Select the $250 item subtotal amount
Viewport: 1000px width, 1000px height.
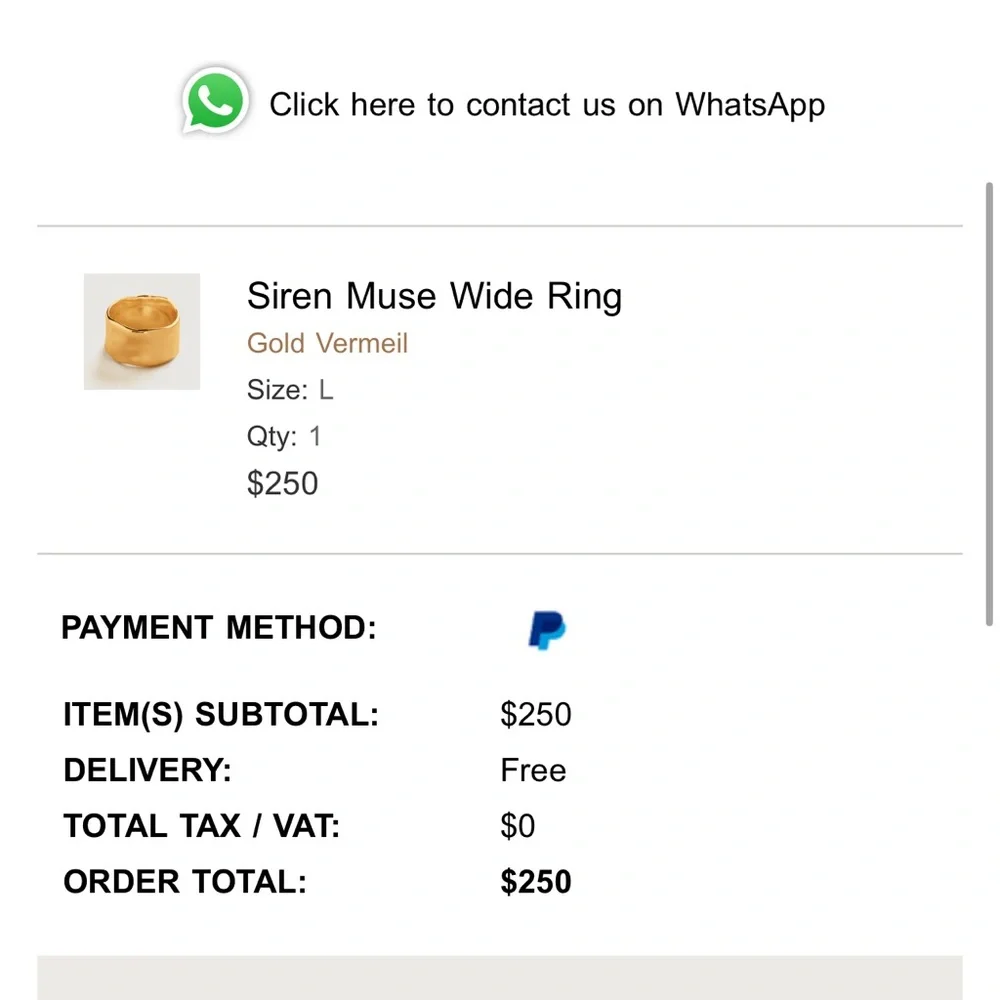pos(536,715)
